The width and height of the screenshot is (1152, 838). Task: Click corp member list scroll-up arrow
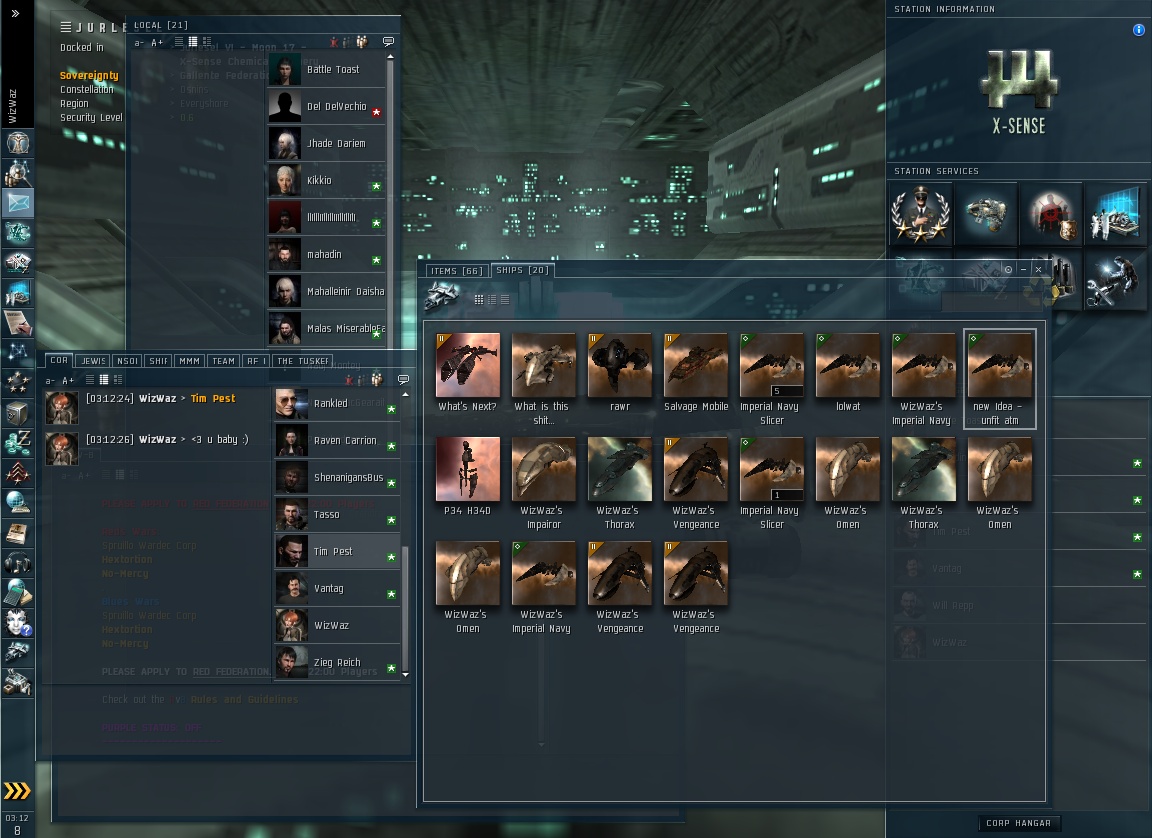tap(405, 394)
